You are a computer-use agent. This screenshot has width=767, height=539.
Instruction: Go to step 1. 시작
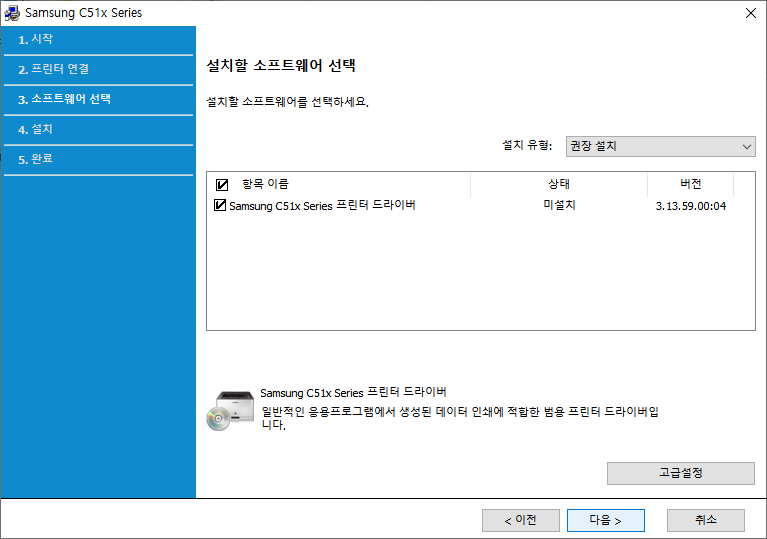click(36, 39)
